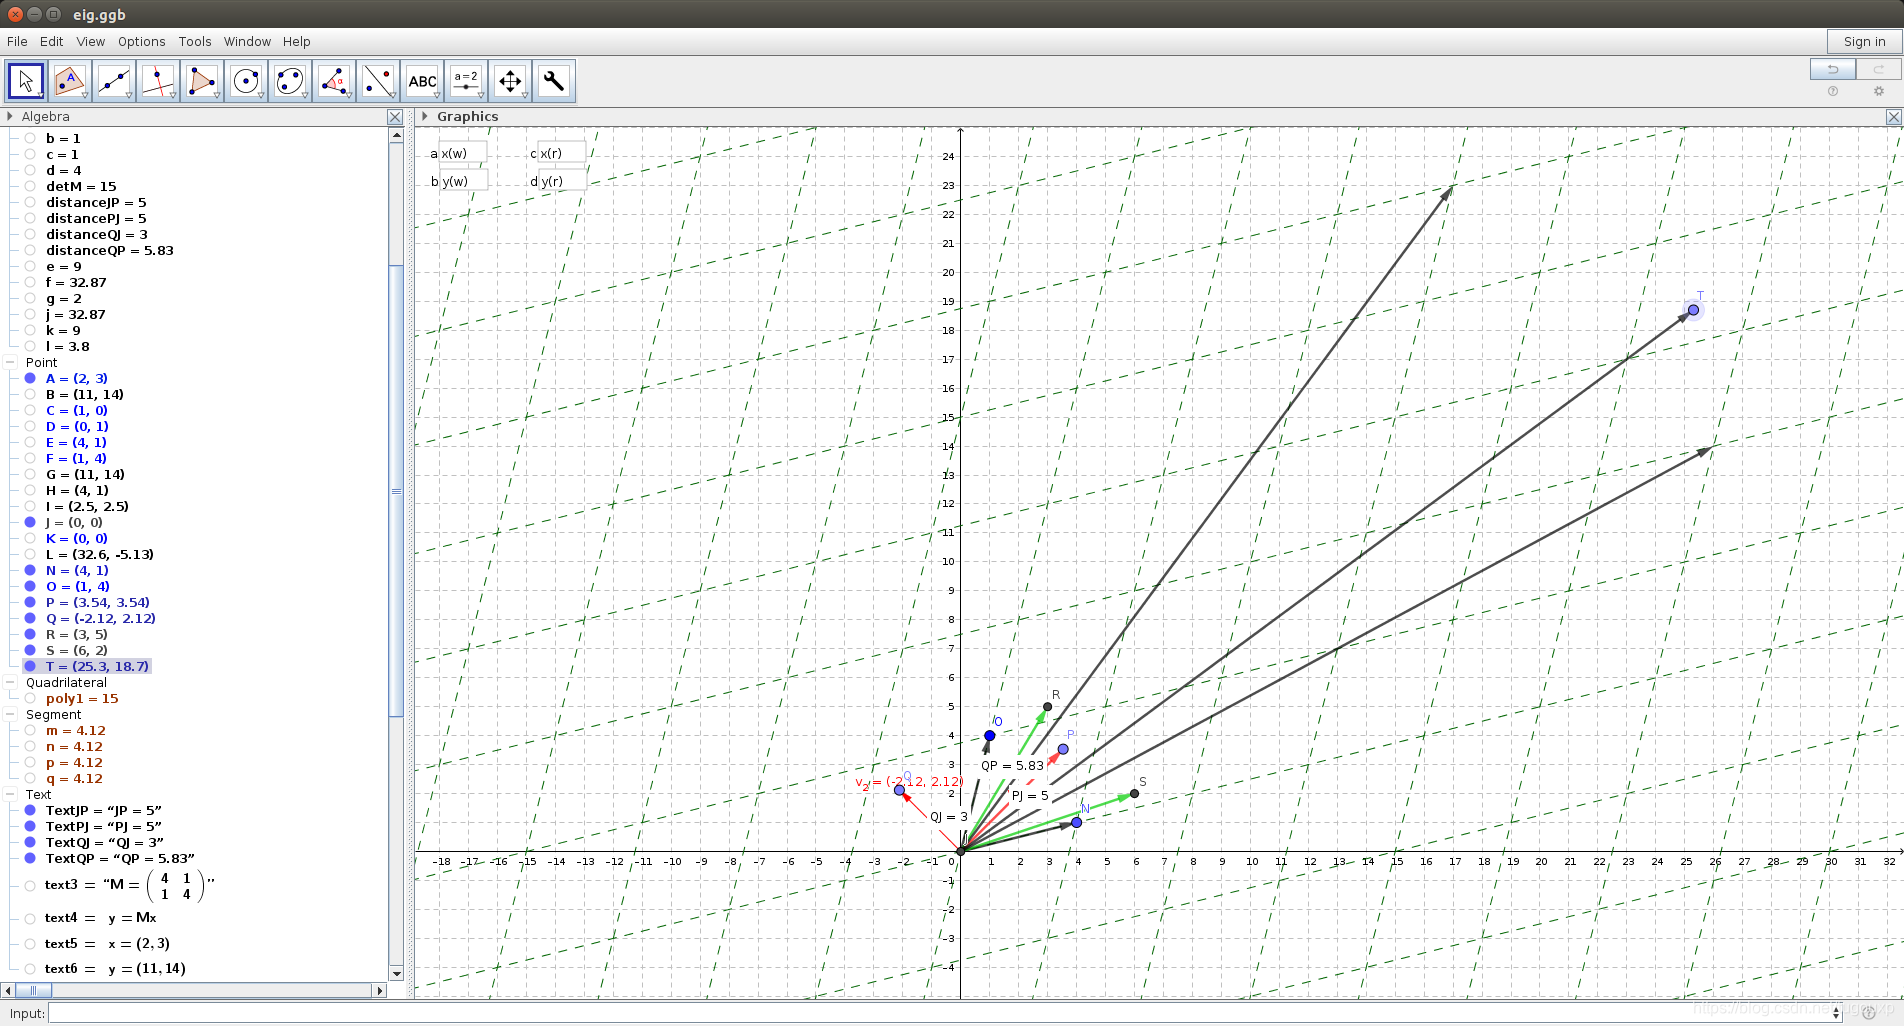
Task: Open the help question mark icon
Action: tap(1833, 91)
